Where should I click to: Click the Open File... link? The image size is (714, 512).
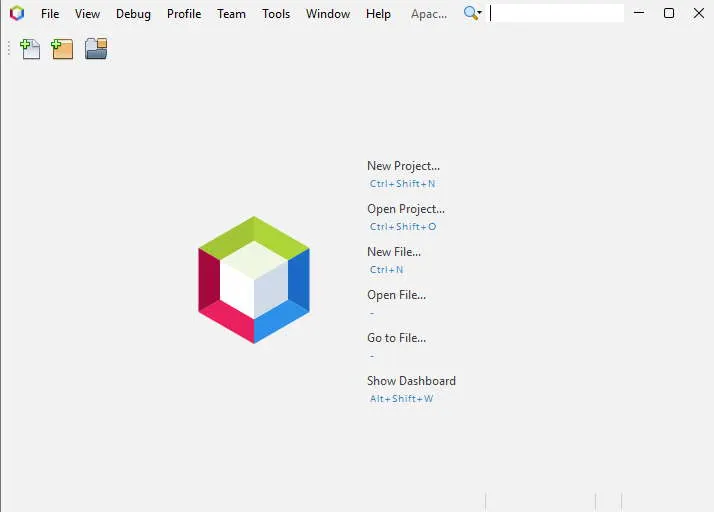click(397, 295)
